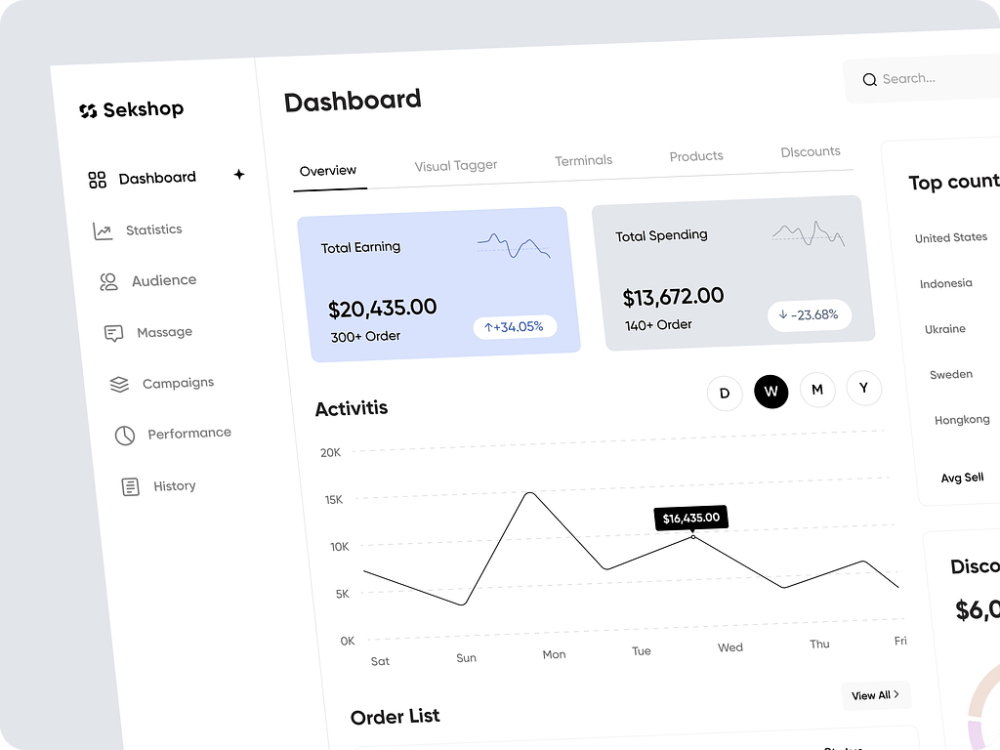Click the Sekshop logo icon
Viewport: 1000px width, 750px height.
88,111
